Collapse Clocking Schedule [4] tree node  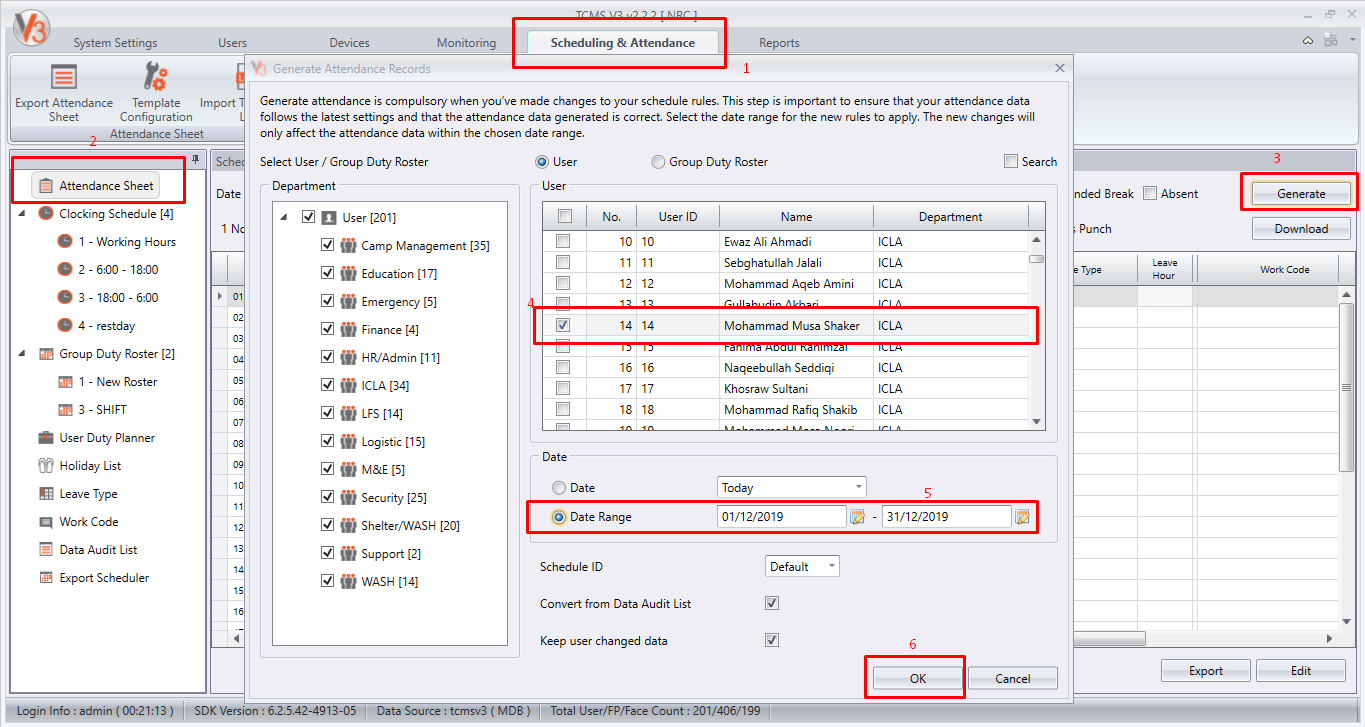point(23,213)
